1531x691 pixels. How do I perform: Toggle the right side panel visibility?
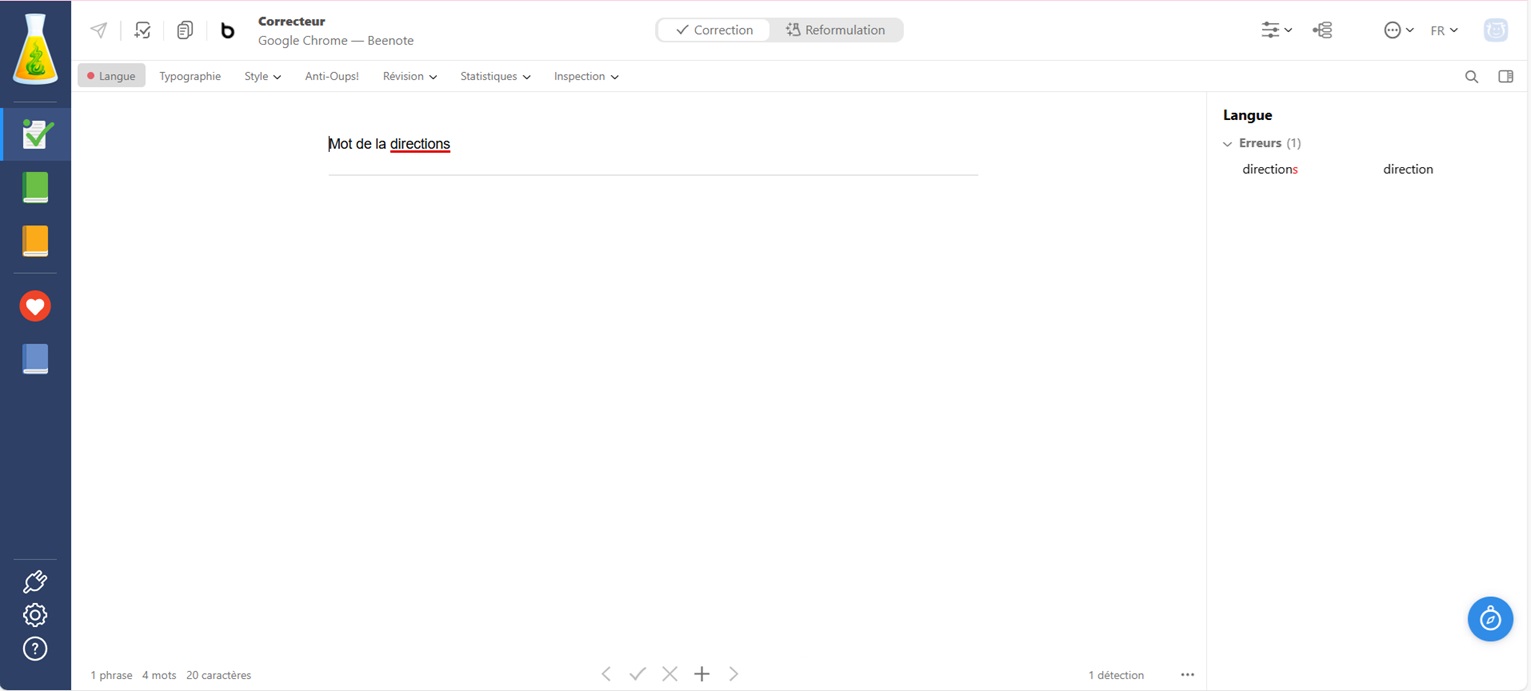[x=1505, y=76]
